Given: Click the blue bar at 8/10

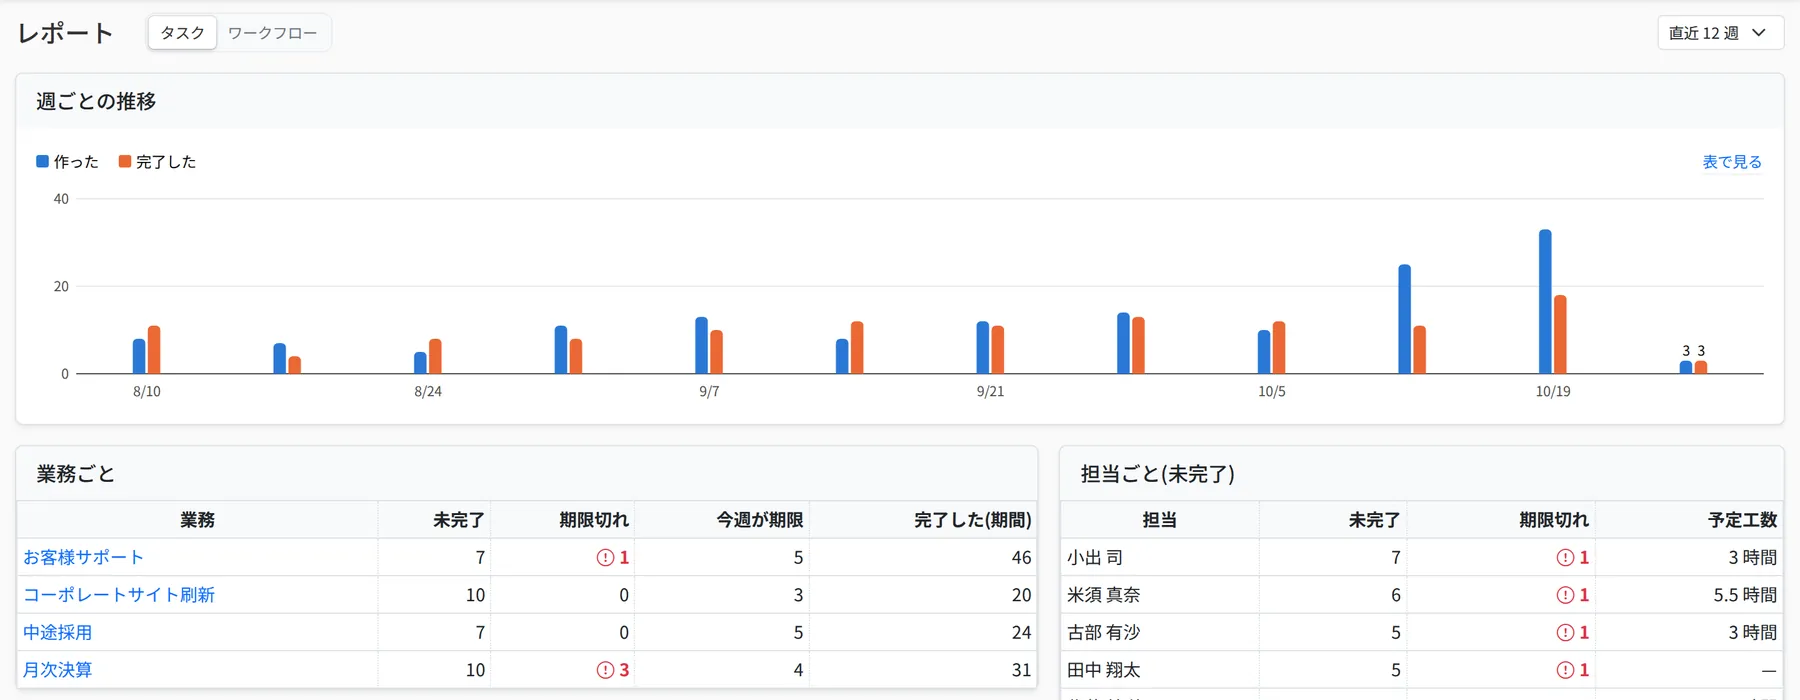Looking at the screenshot, I should 139,357.
